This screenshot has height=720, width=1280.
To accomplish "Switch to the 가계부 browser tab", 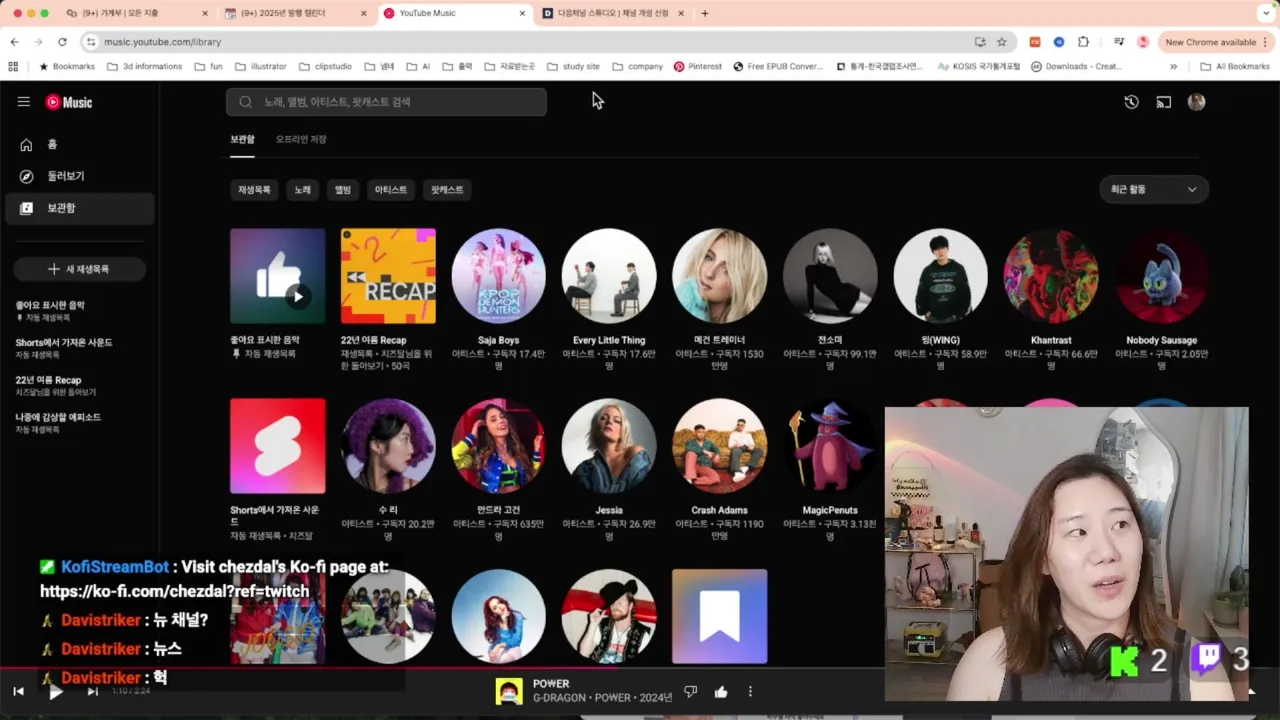I will (x=135, y=13).
